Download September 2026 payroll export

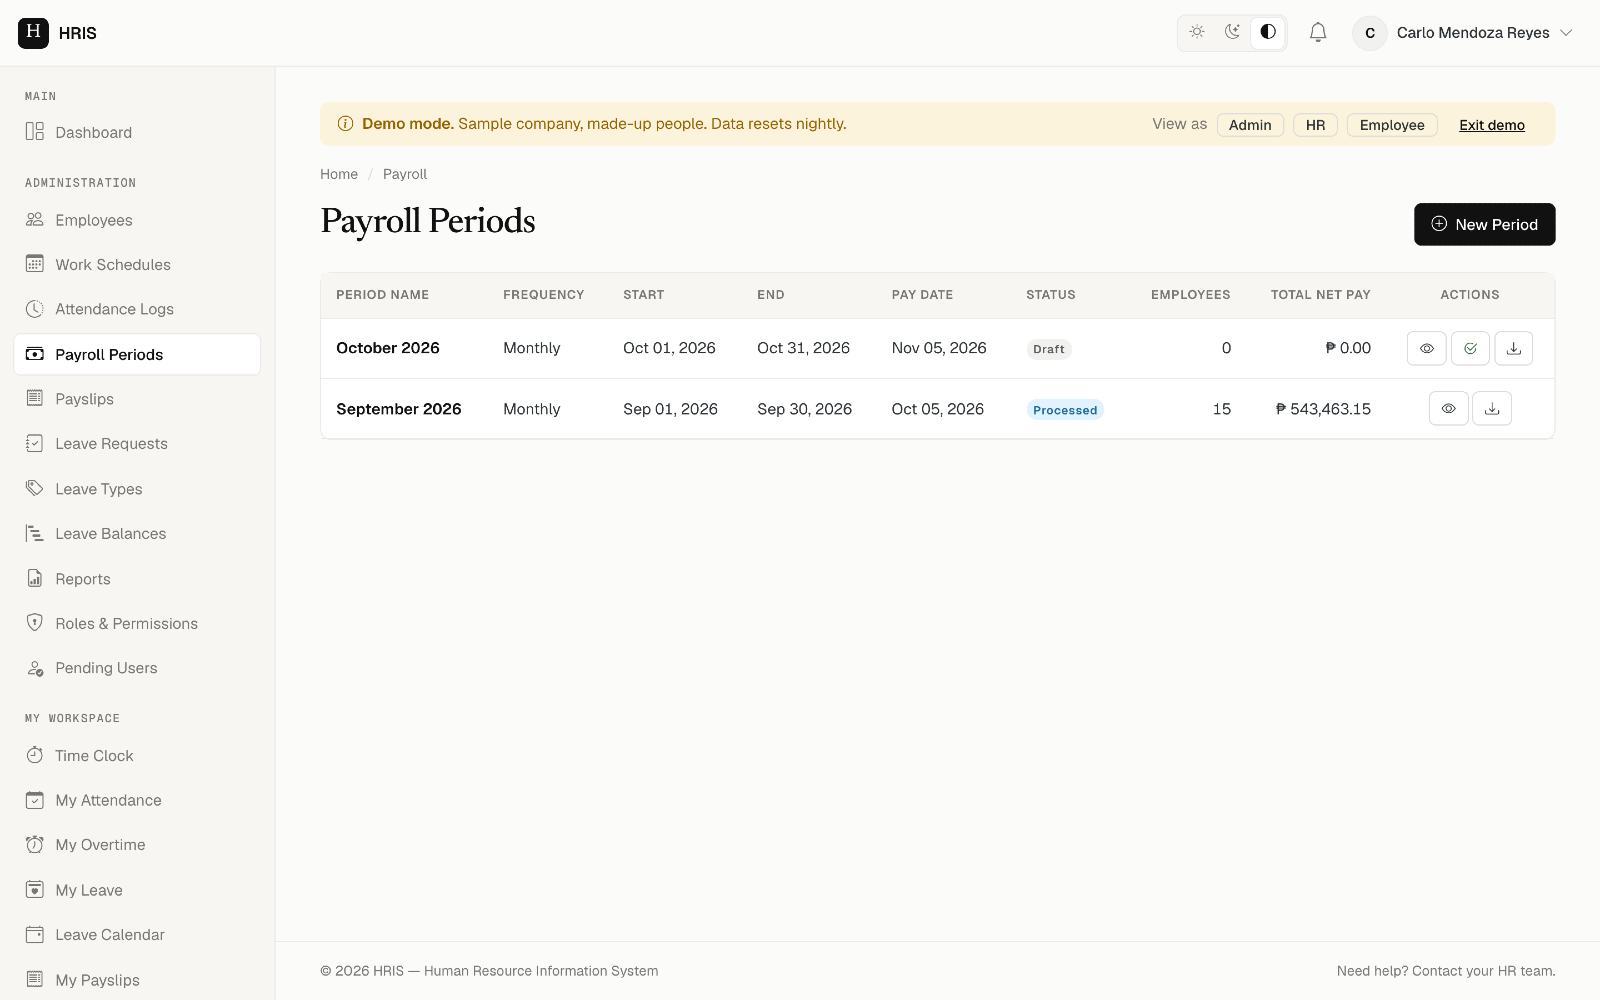click(x=1492, y=409)
